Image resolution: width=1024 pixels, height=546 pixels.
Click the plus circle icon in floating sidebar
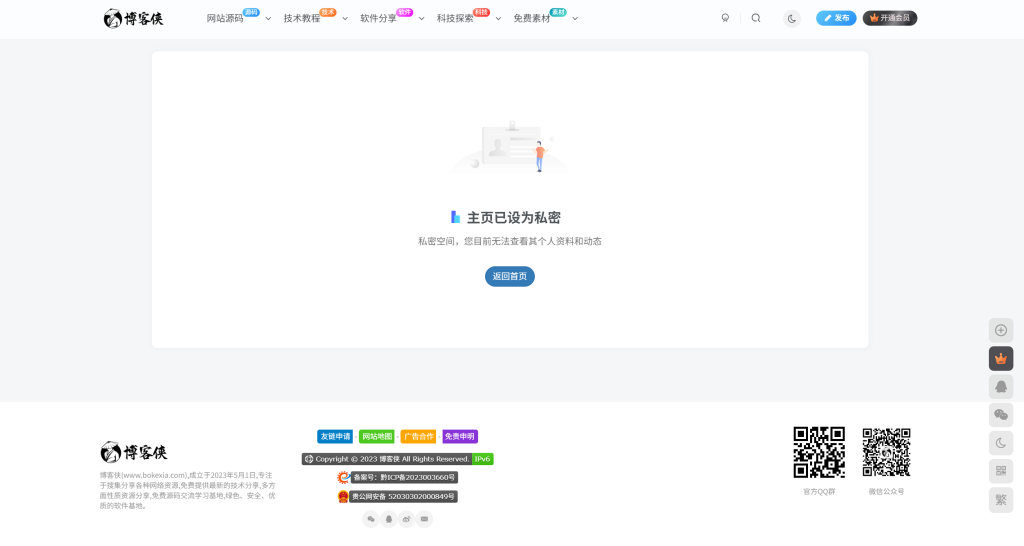(1001, 330)
